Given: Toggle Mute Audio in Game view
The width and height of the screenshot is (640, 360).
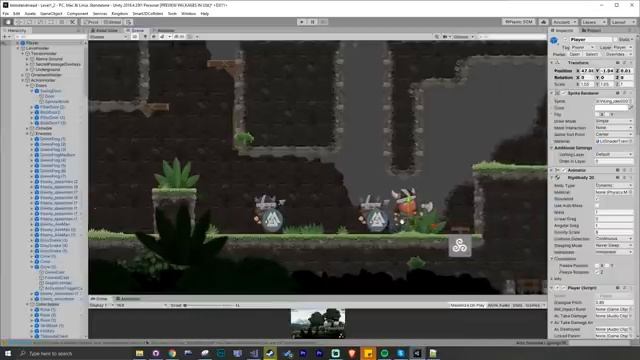Looking at the screenshot, I should point(498,305).
